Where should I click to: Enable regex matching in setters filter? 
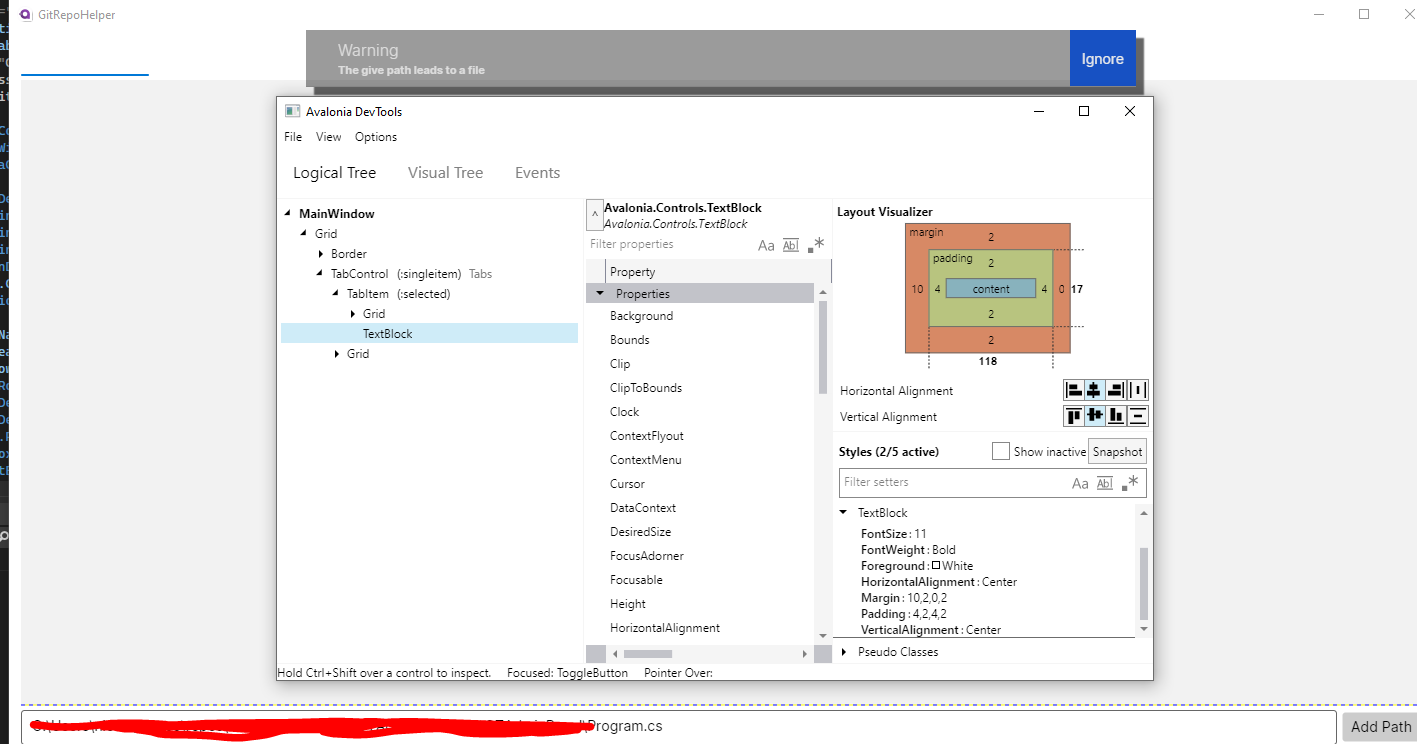[x=1130, y=482]
